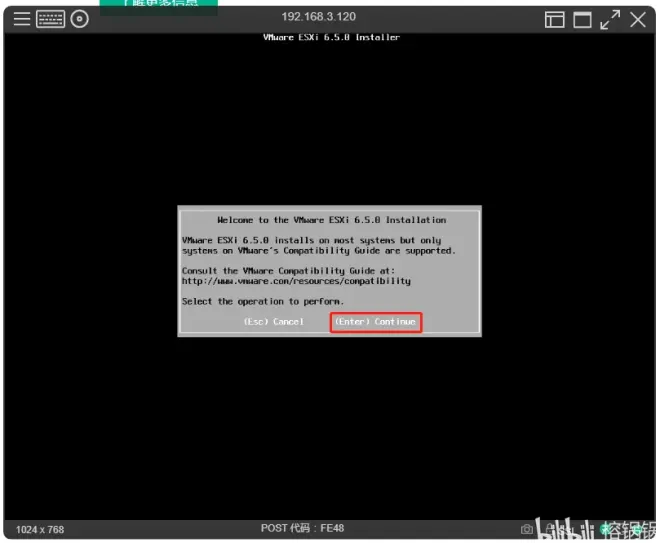Select (Enter) Continue in the installer
This screenshot has width=660, height=543.
coord(375,322)
